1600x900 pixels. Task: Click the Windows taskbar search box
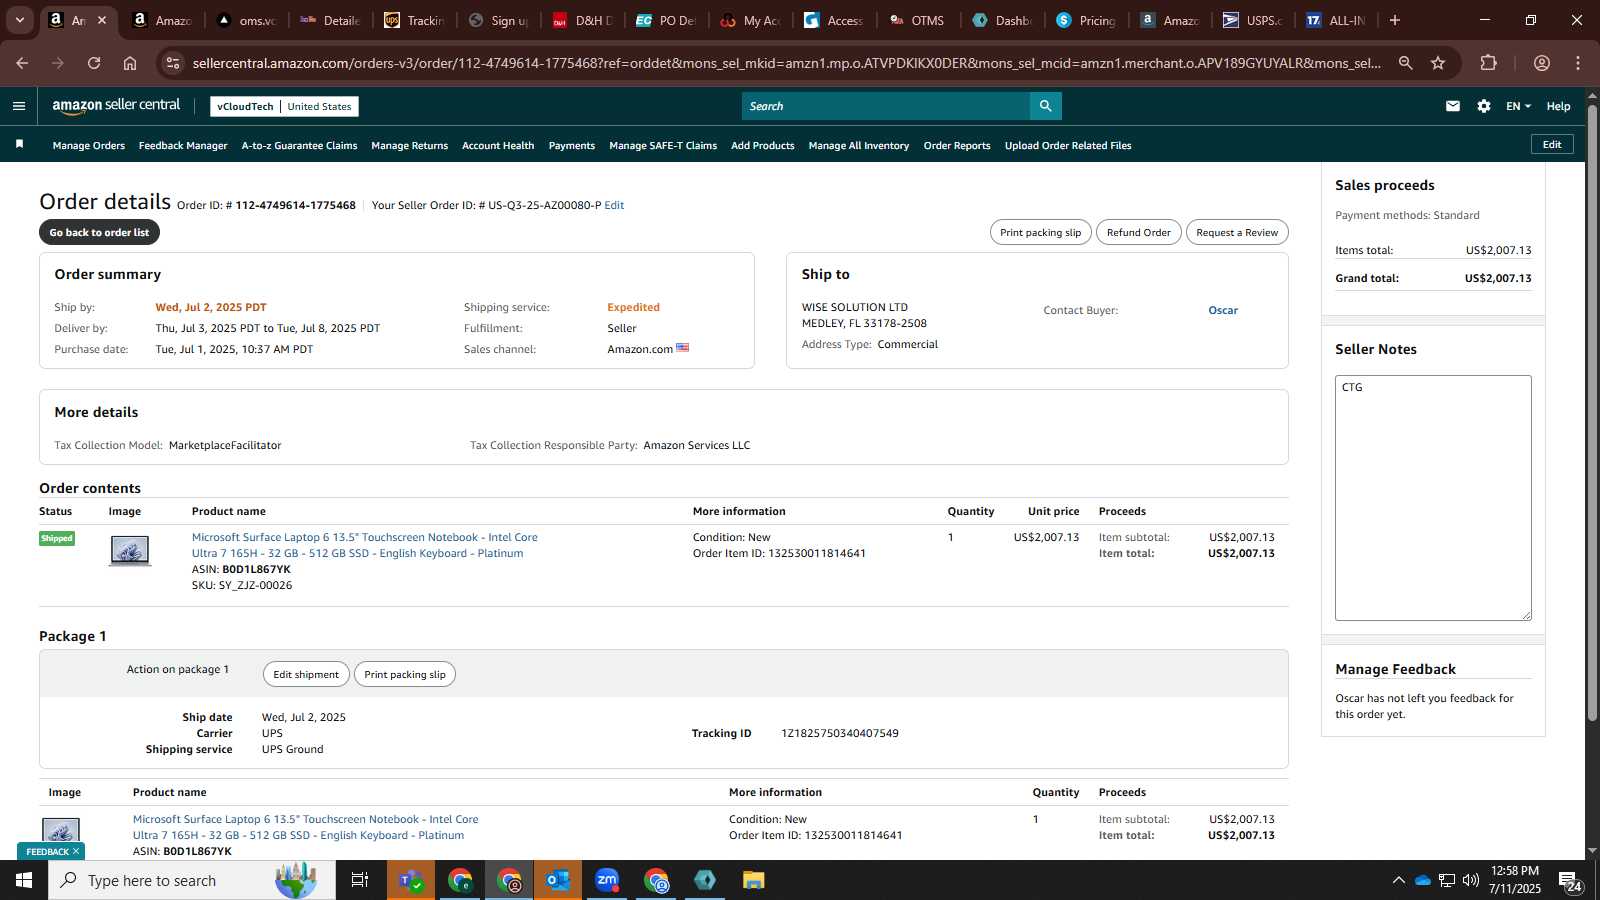click(x=190, y=880)
